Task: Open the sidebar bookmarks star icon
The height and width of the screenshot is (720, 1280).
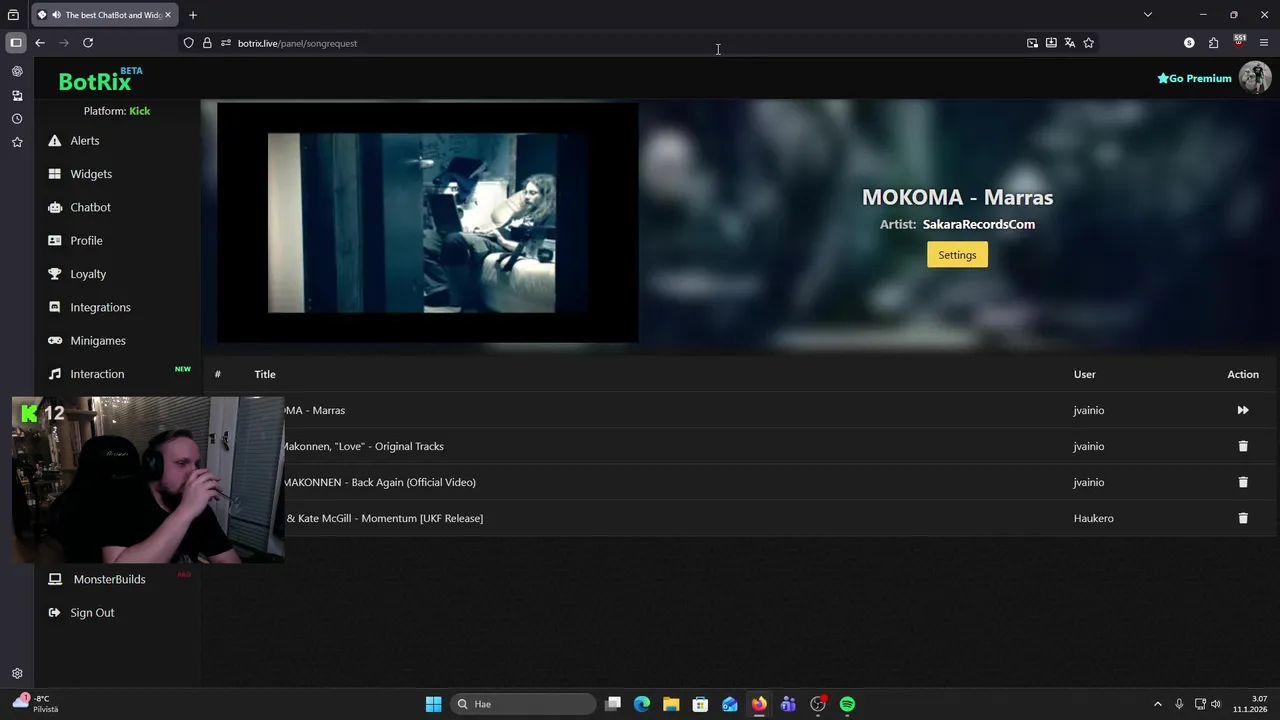Action: pos(17,143)
